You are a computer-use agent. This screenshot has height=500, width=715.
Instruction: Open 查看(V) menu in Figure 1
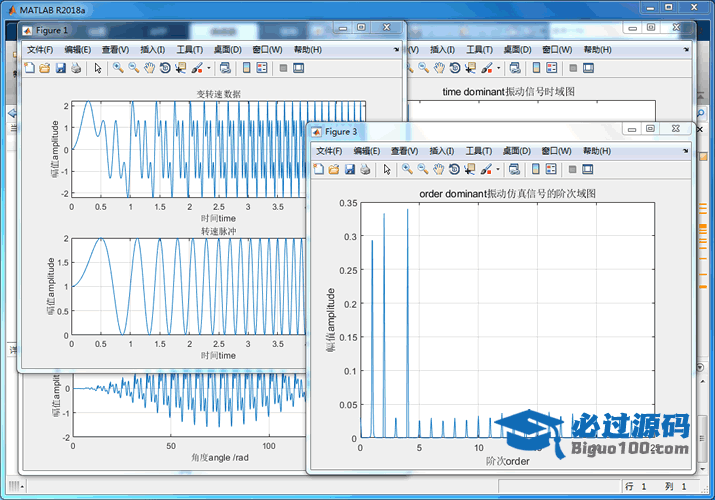(x=115, y=50)
